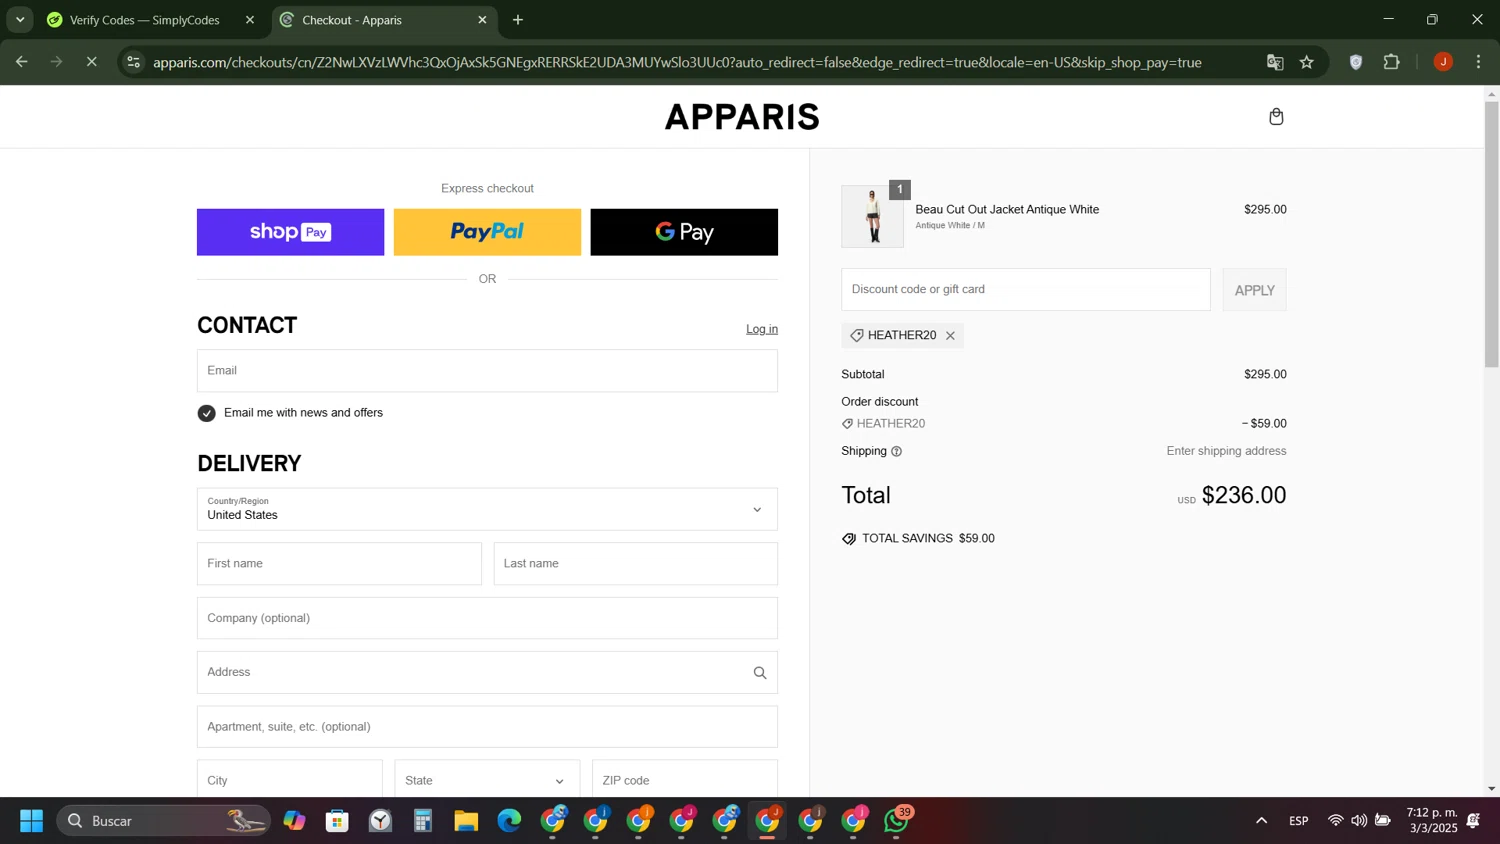Click the Log in link
Image resolution: width=1500 pixels, height=844 pixels.
[x=761, y=329]
